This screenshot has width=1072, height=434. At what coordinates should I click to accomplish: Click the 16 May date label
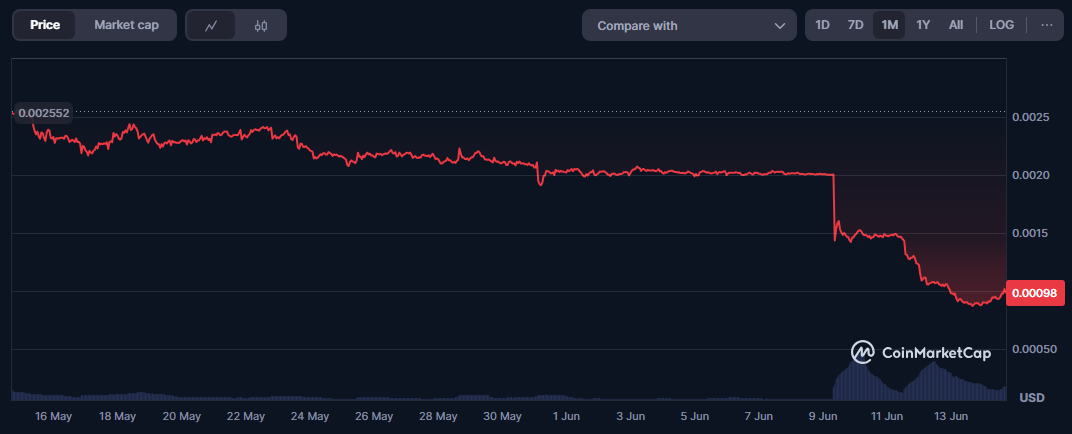pos(53,416)
